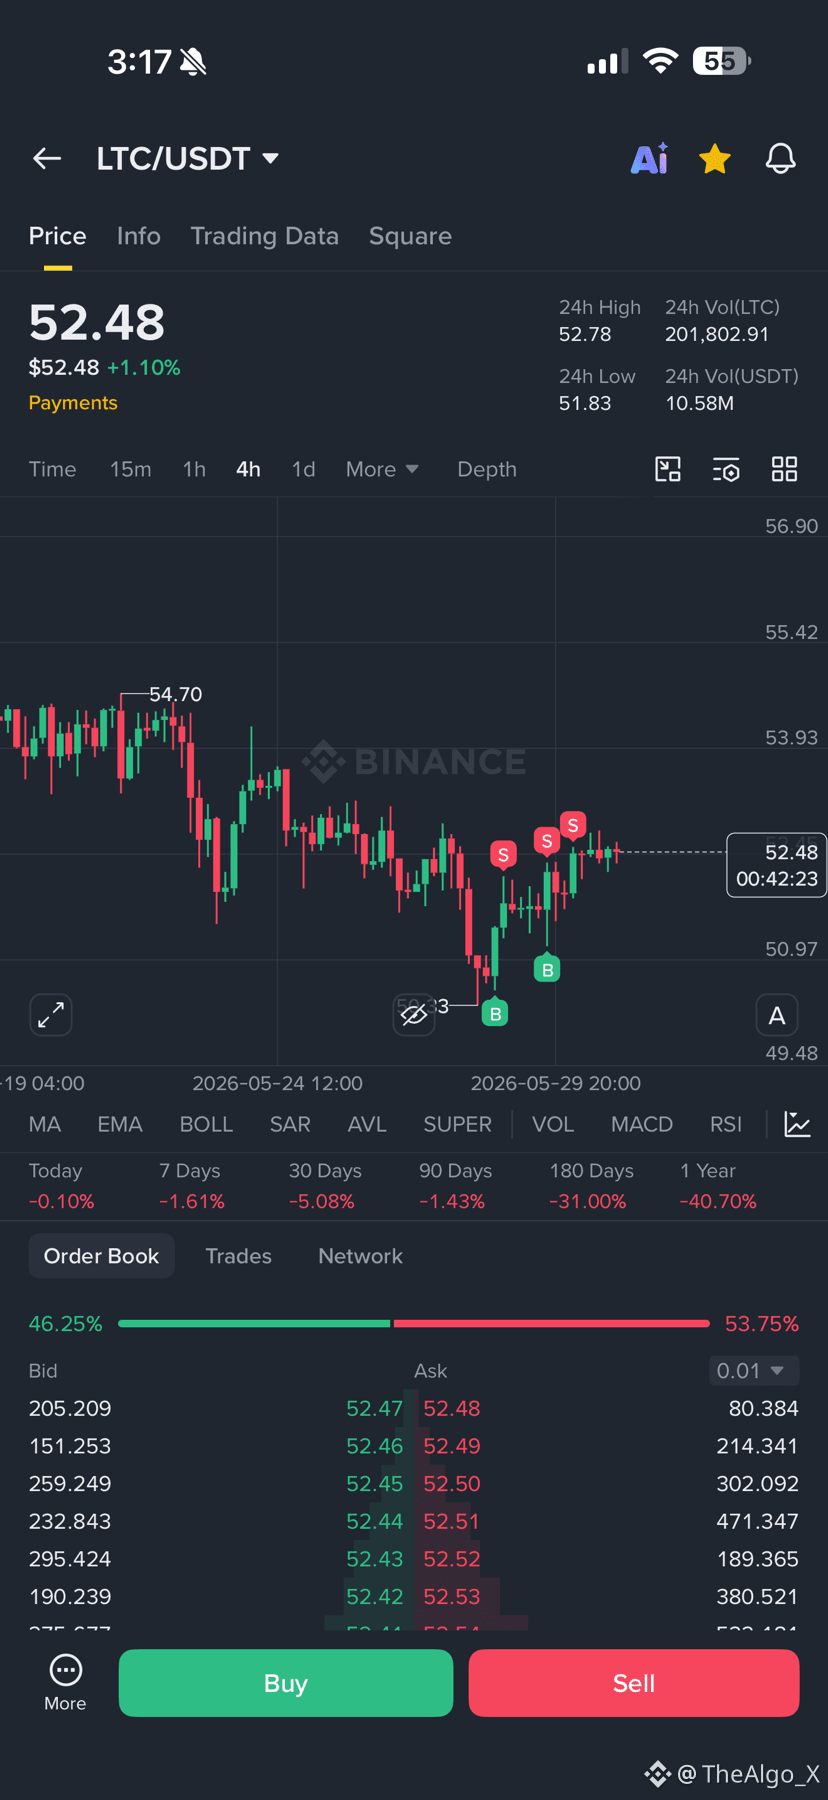
Task: Tap the current price 52.48 label
Action: (776, 865)
